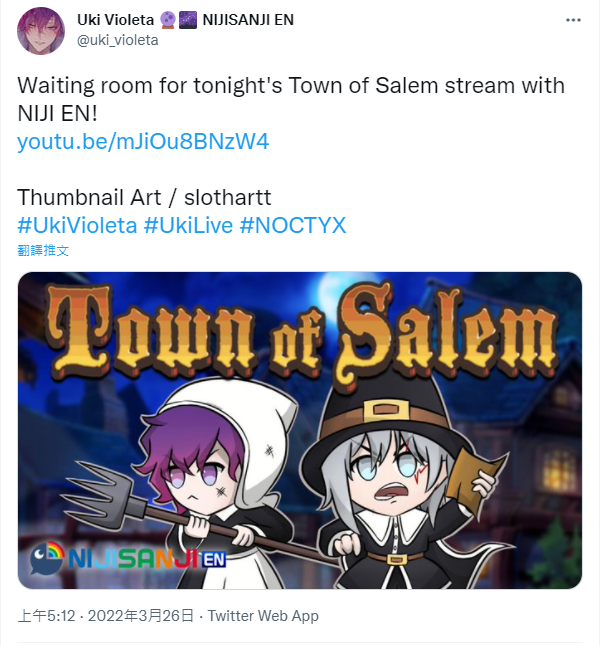Open the youtu.be/mJiOu8BNzW4 link
602x645 pixels.
point(143,142)
